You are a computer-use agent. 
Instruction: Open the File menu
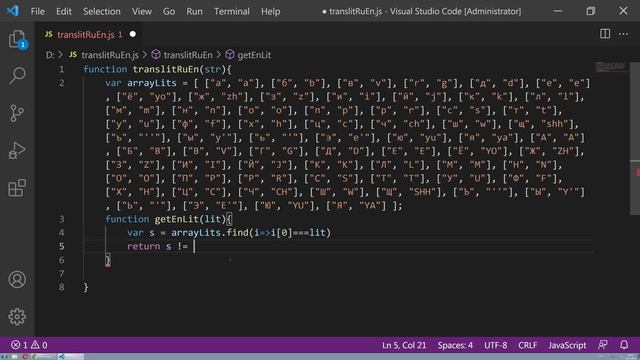[x=38, y=11]
